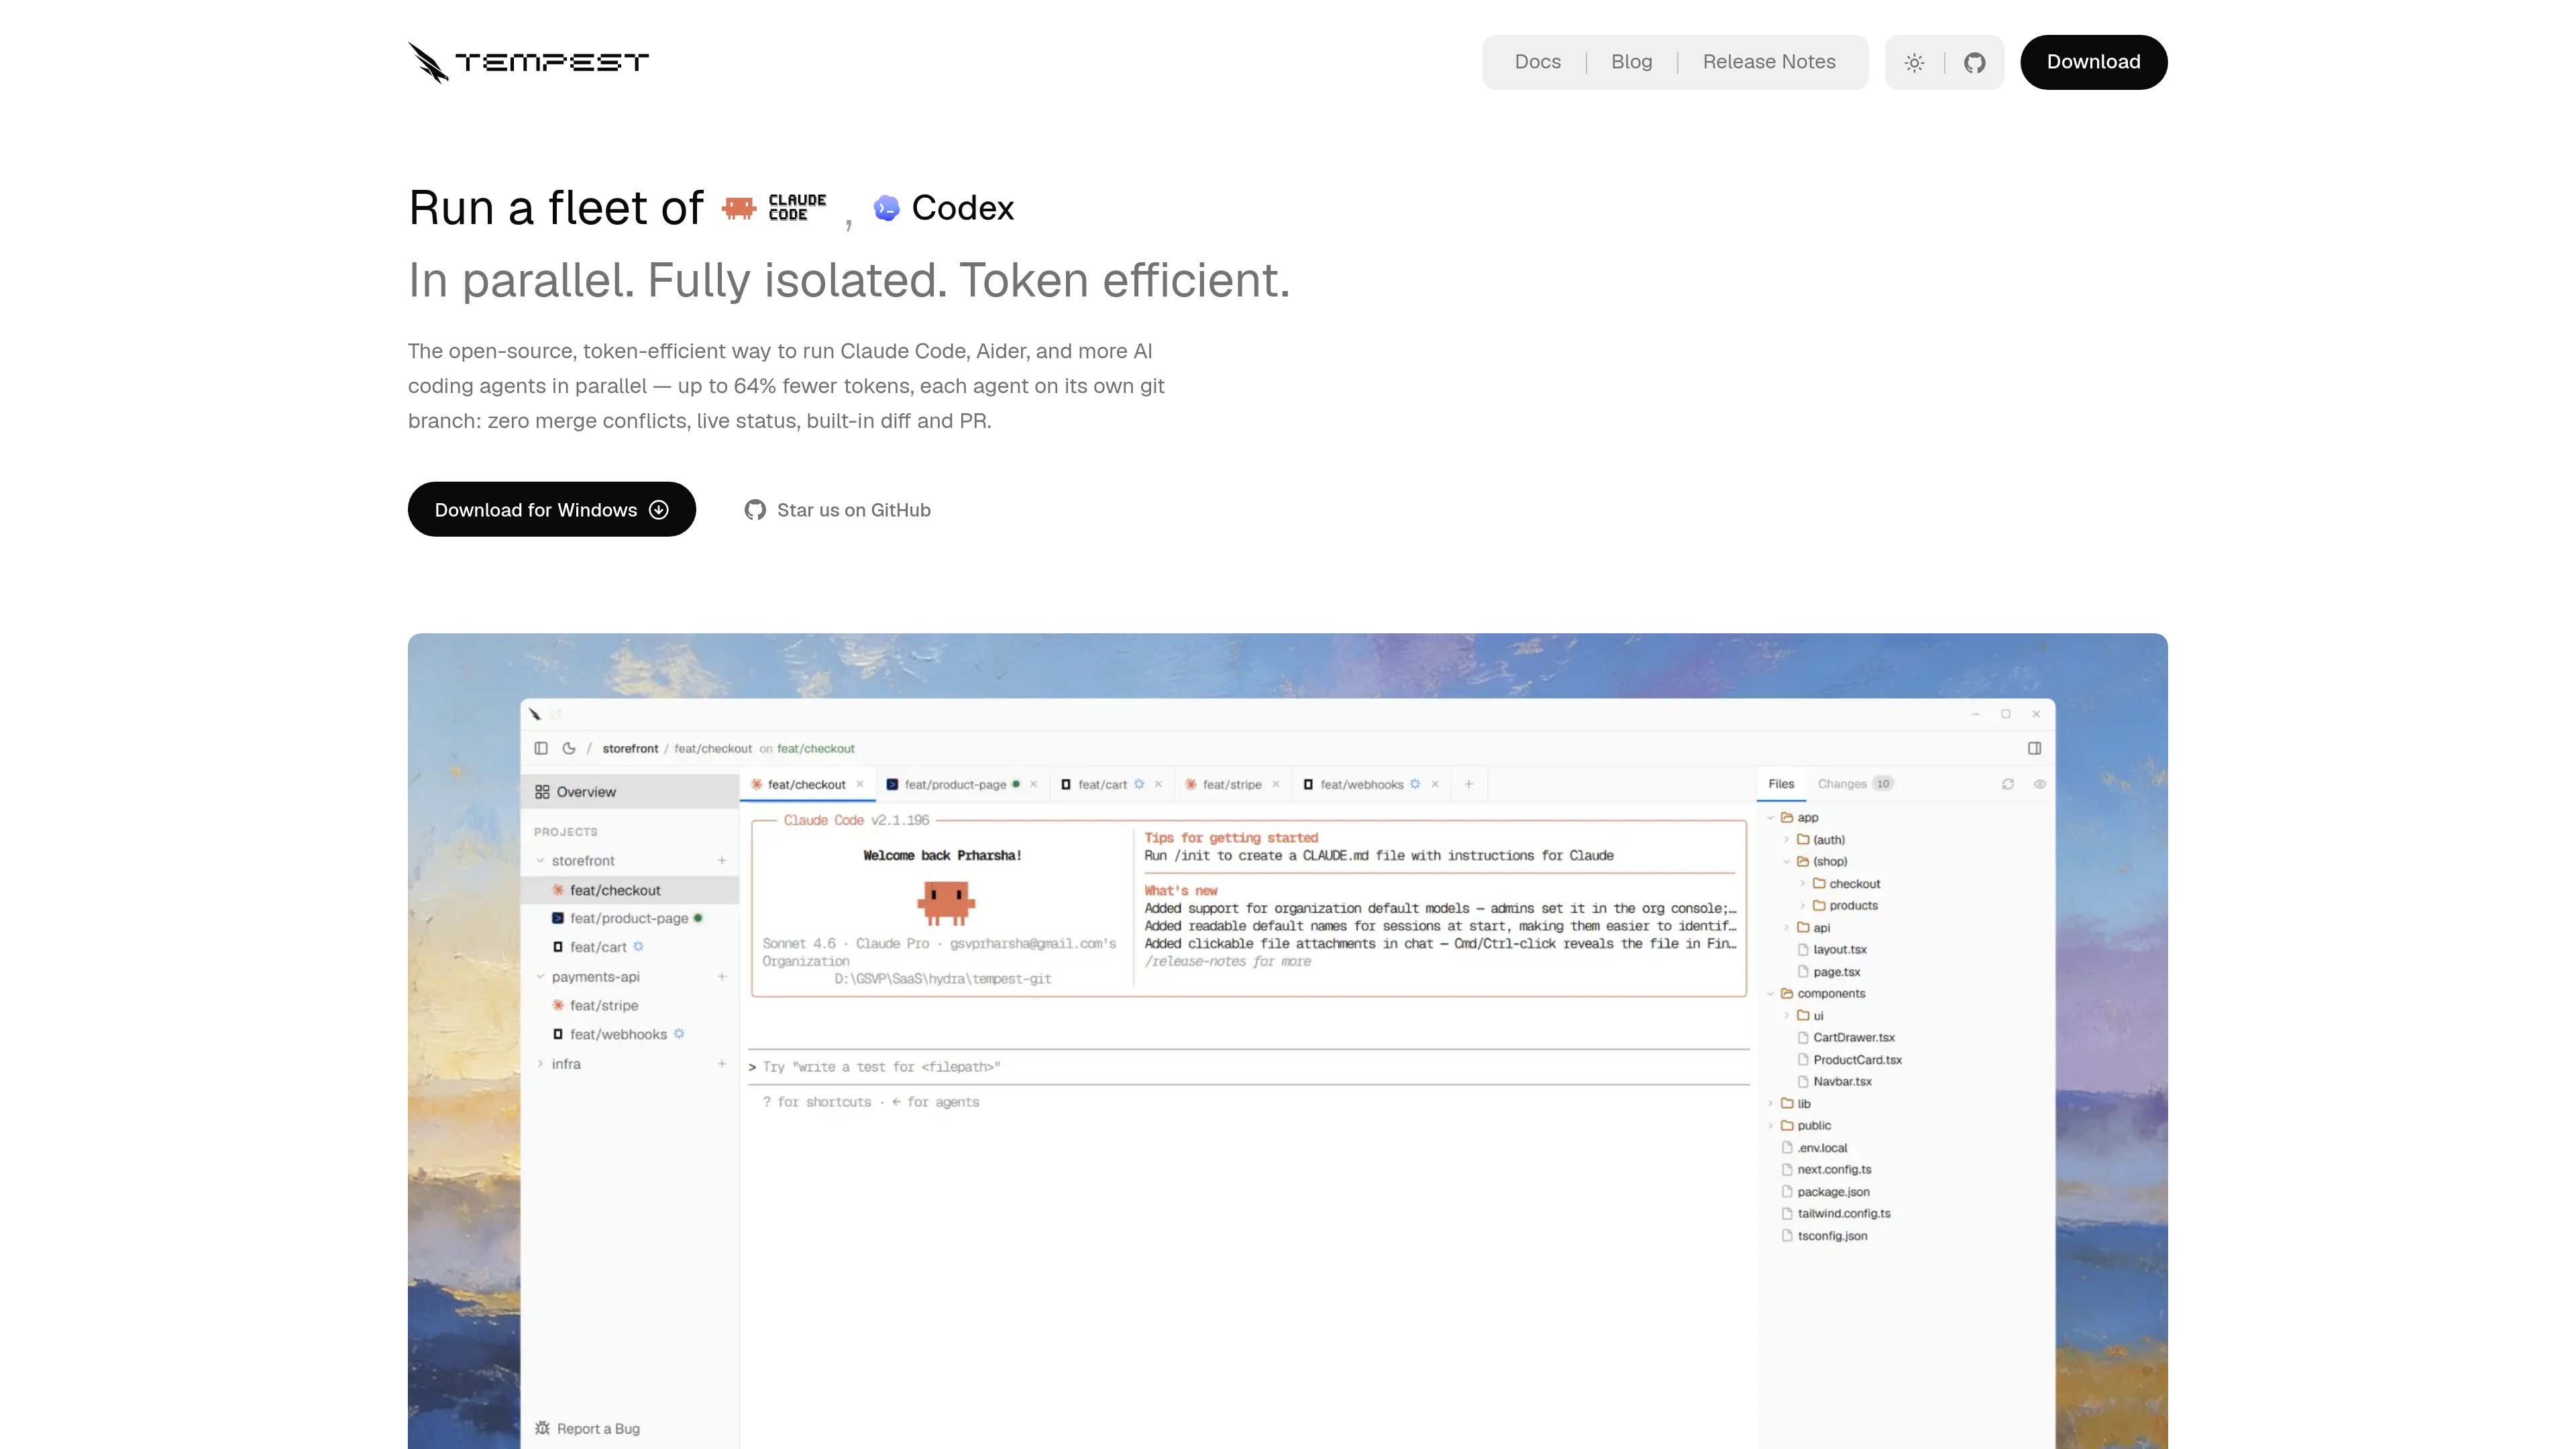Switch to the Changes tab

pyautogui.click(x=1855, y=784)
